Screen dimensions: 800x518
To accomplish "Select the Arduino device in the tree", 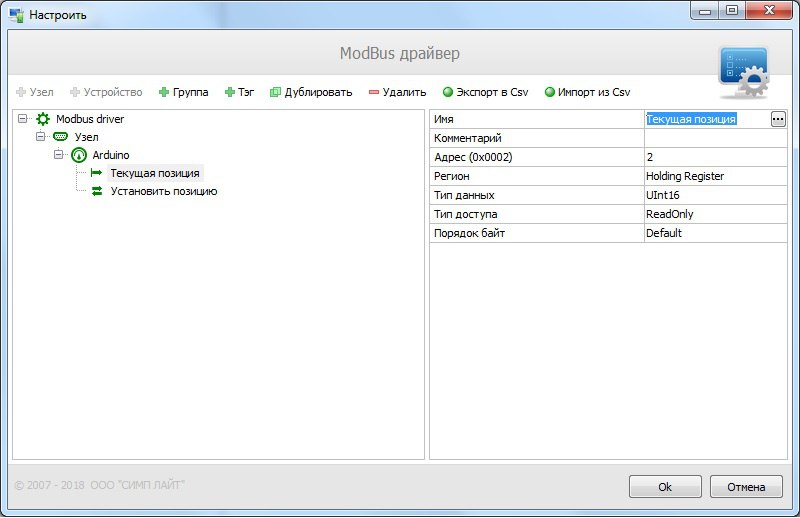I will click(111, 155).
